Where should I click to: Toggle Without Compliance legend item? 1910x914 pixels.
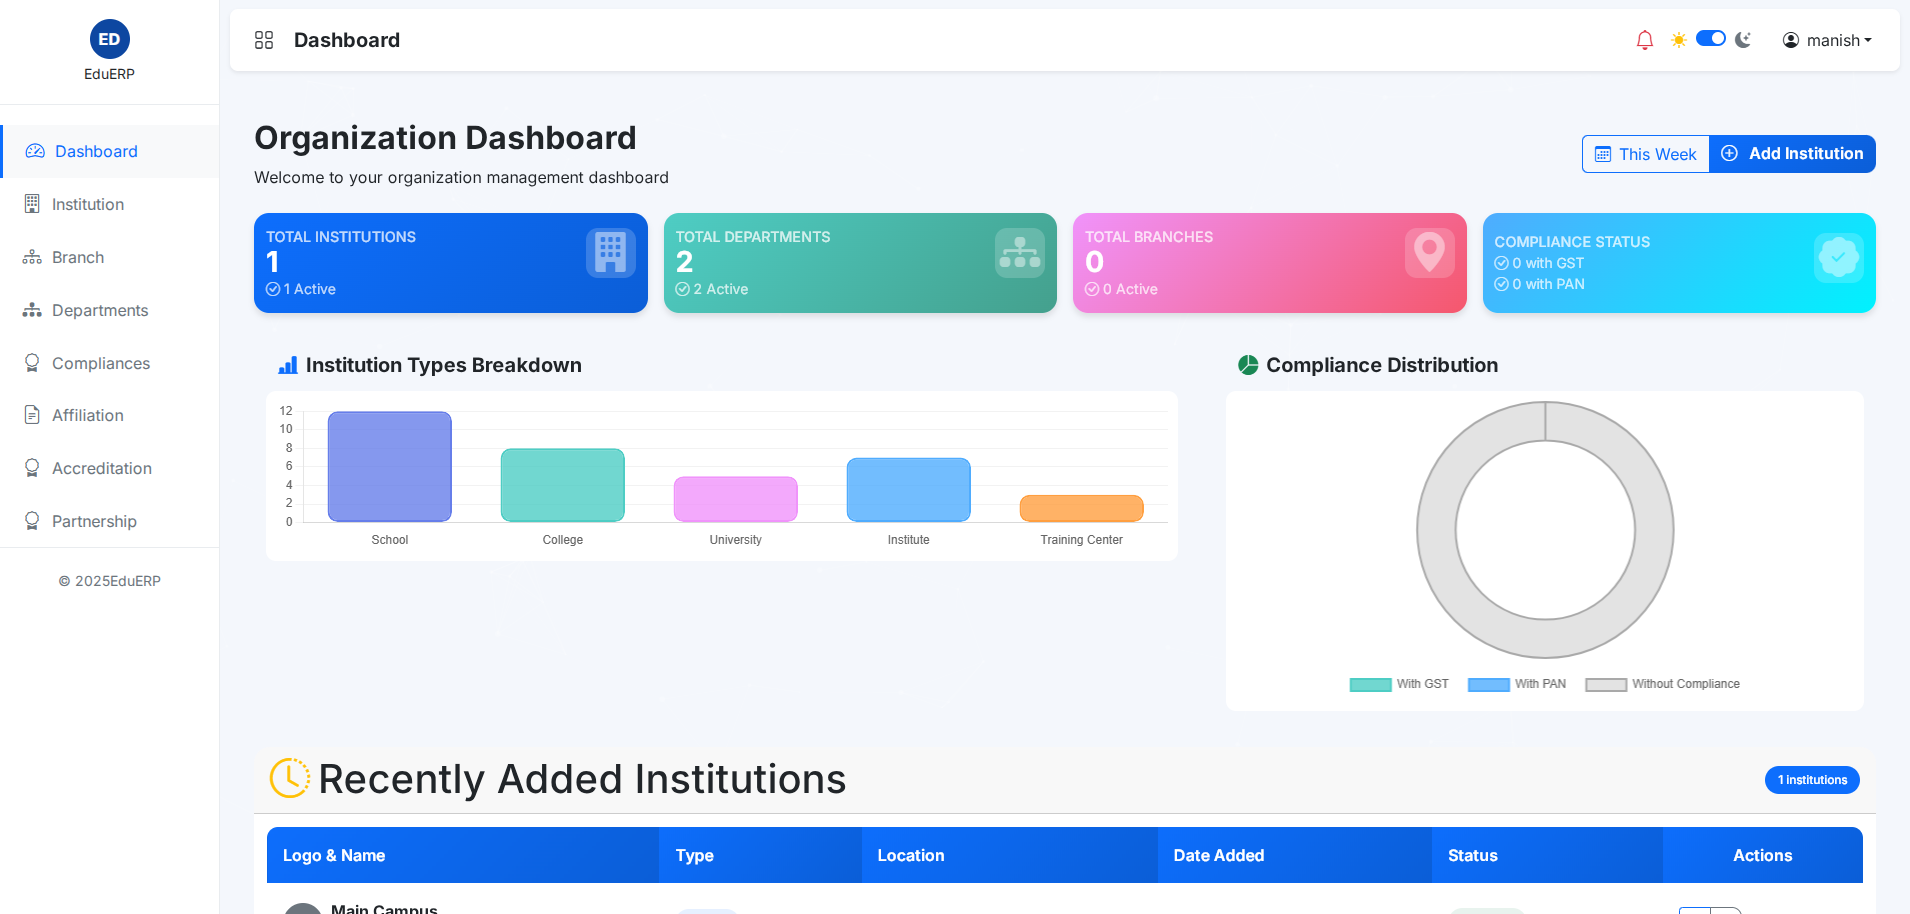[1663, 684]
